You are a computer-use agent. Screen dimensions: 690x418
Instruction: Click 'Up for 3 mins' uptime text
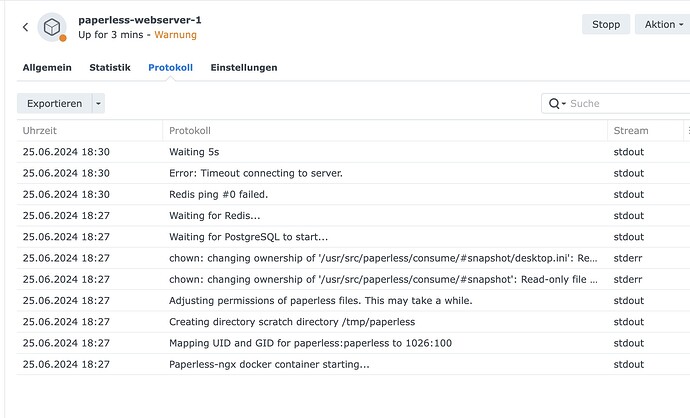(x=111, y=35)
